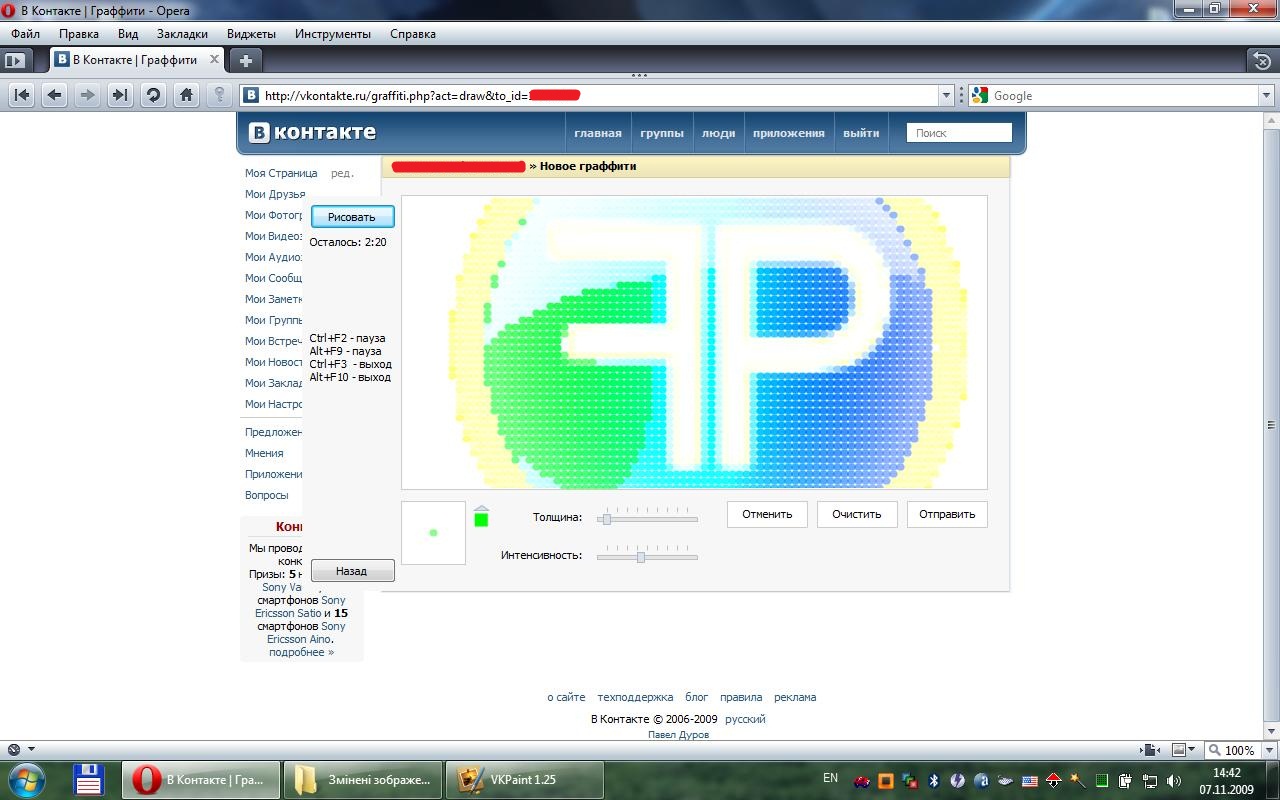The image size is (1280, 800).
Task: Open the Opera status bar sync icon
Action: click(x=14, y=749)
